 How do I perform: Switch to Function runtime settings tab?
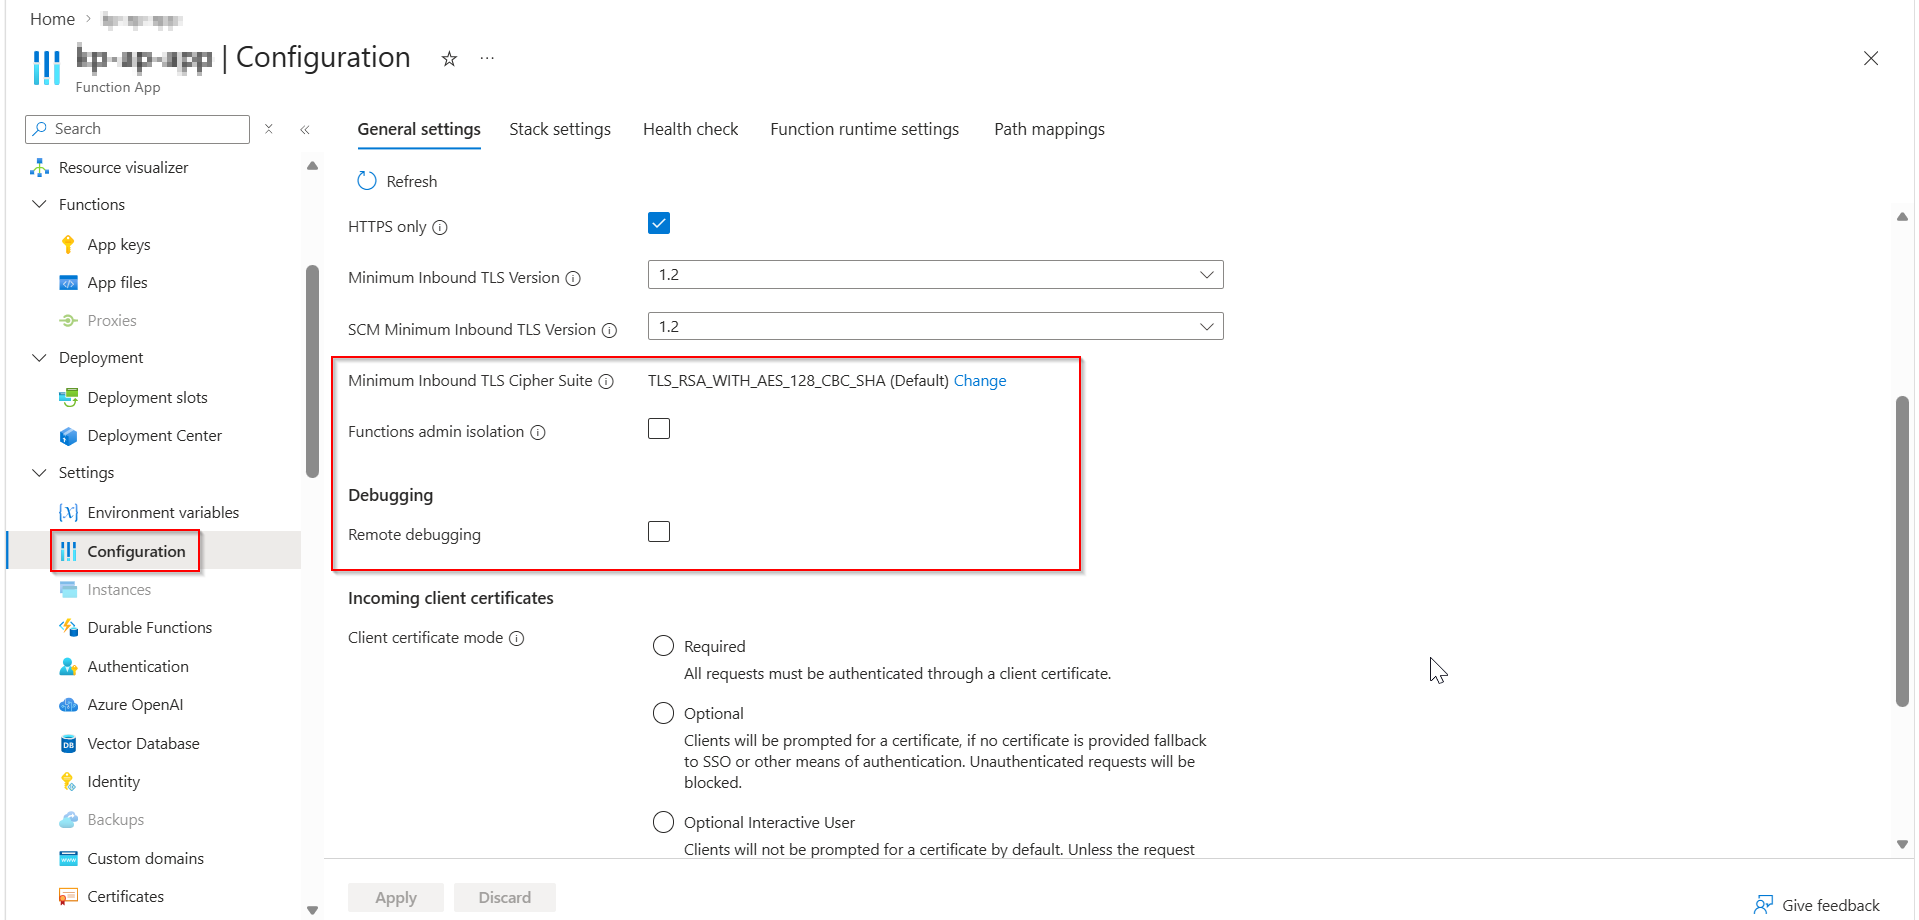pyautogui.click(x=864, y=129)
